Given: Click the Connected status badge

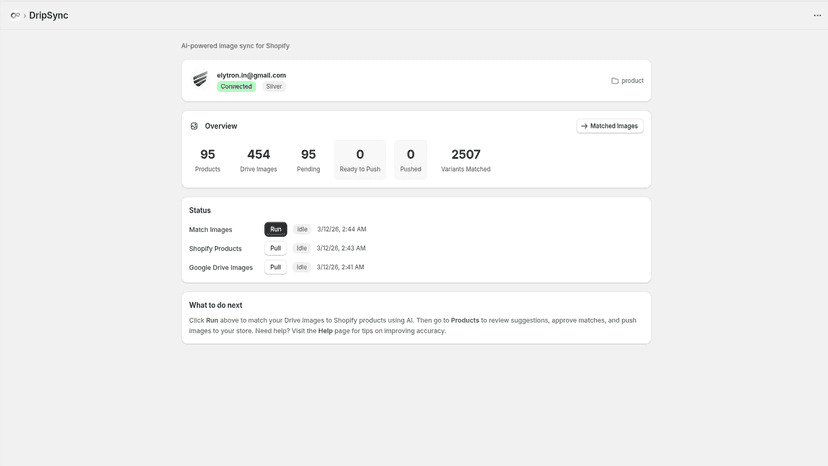Looking at the screenshot, I should 236,87.
